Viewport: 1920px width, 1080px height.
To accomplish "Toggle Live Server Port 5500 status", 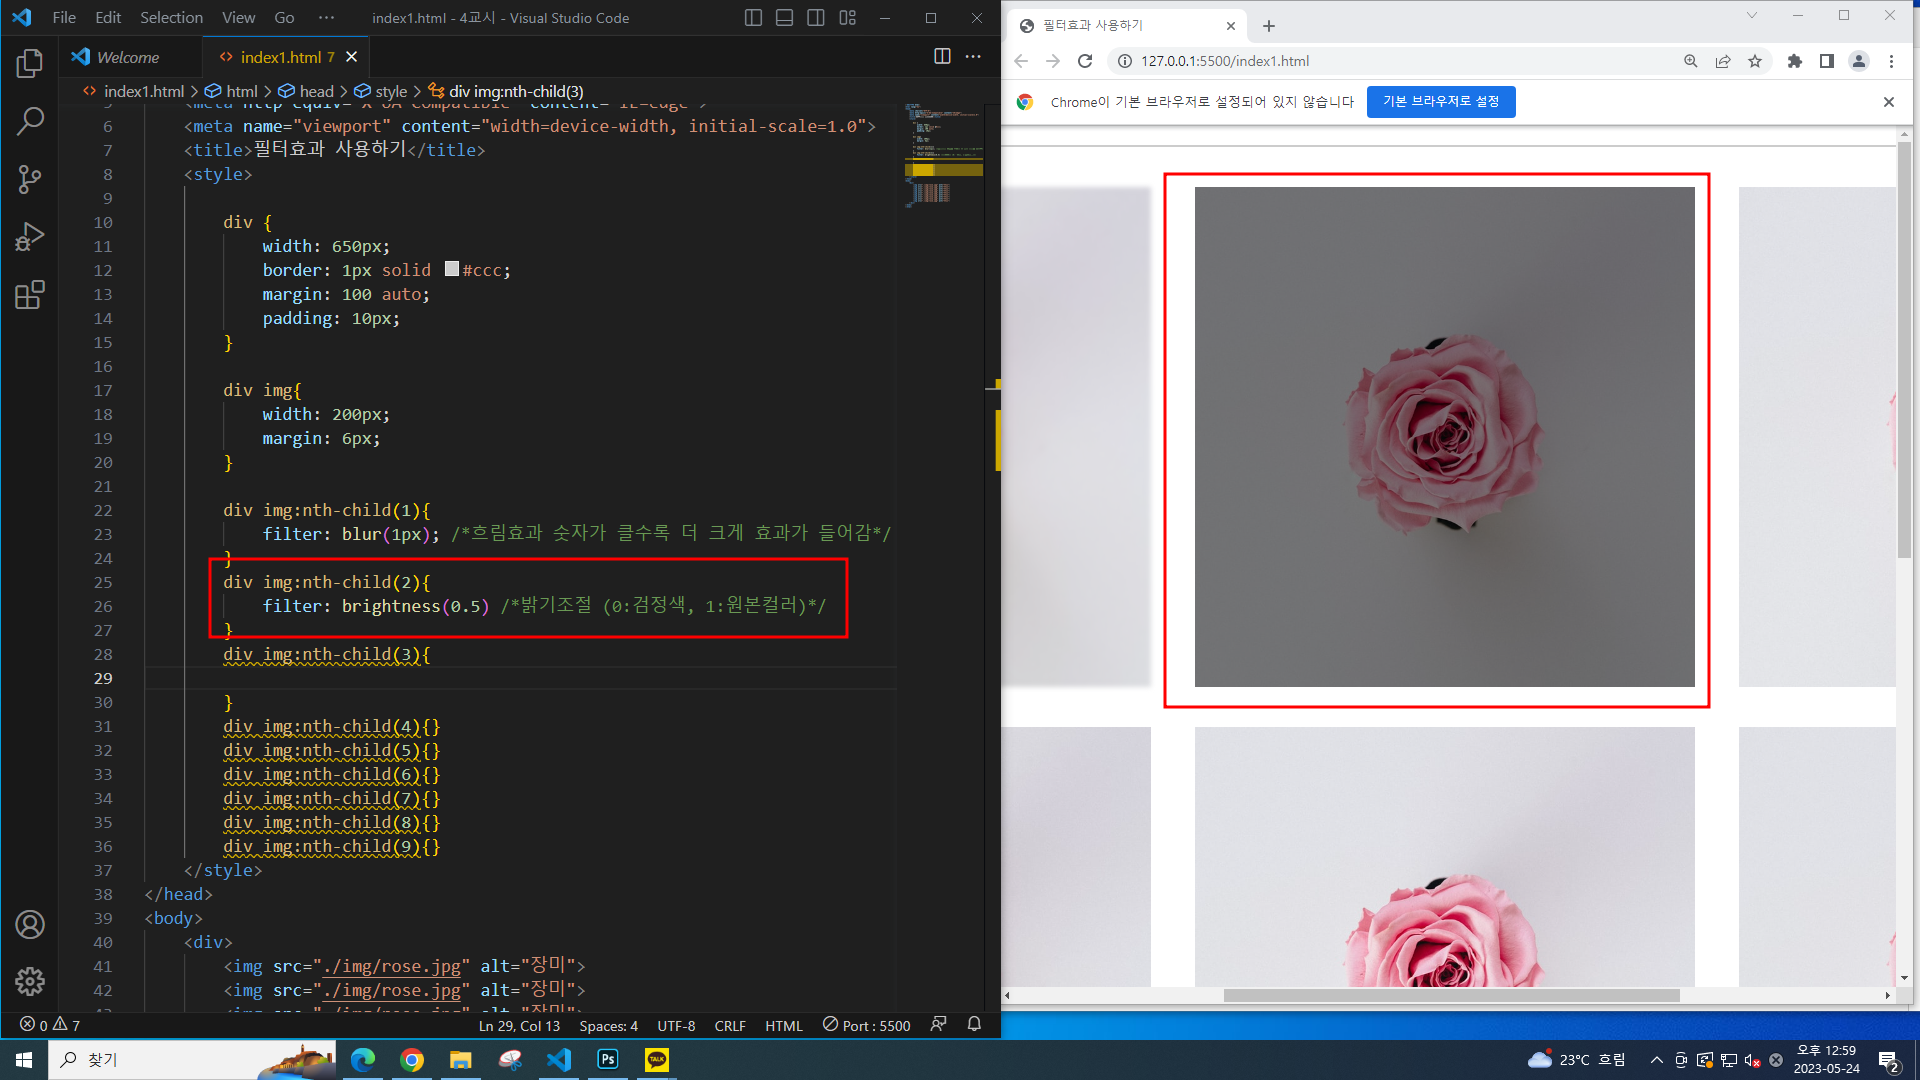I will point(867,1025).
